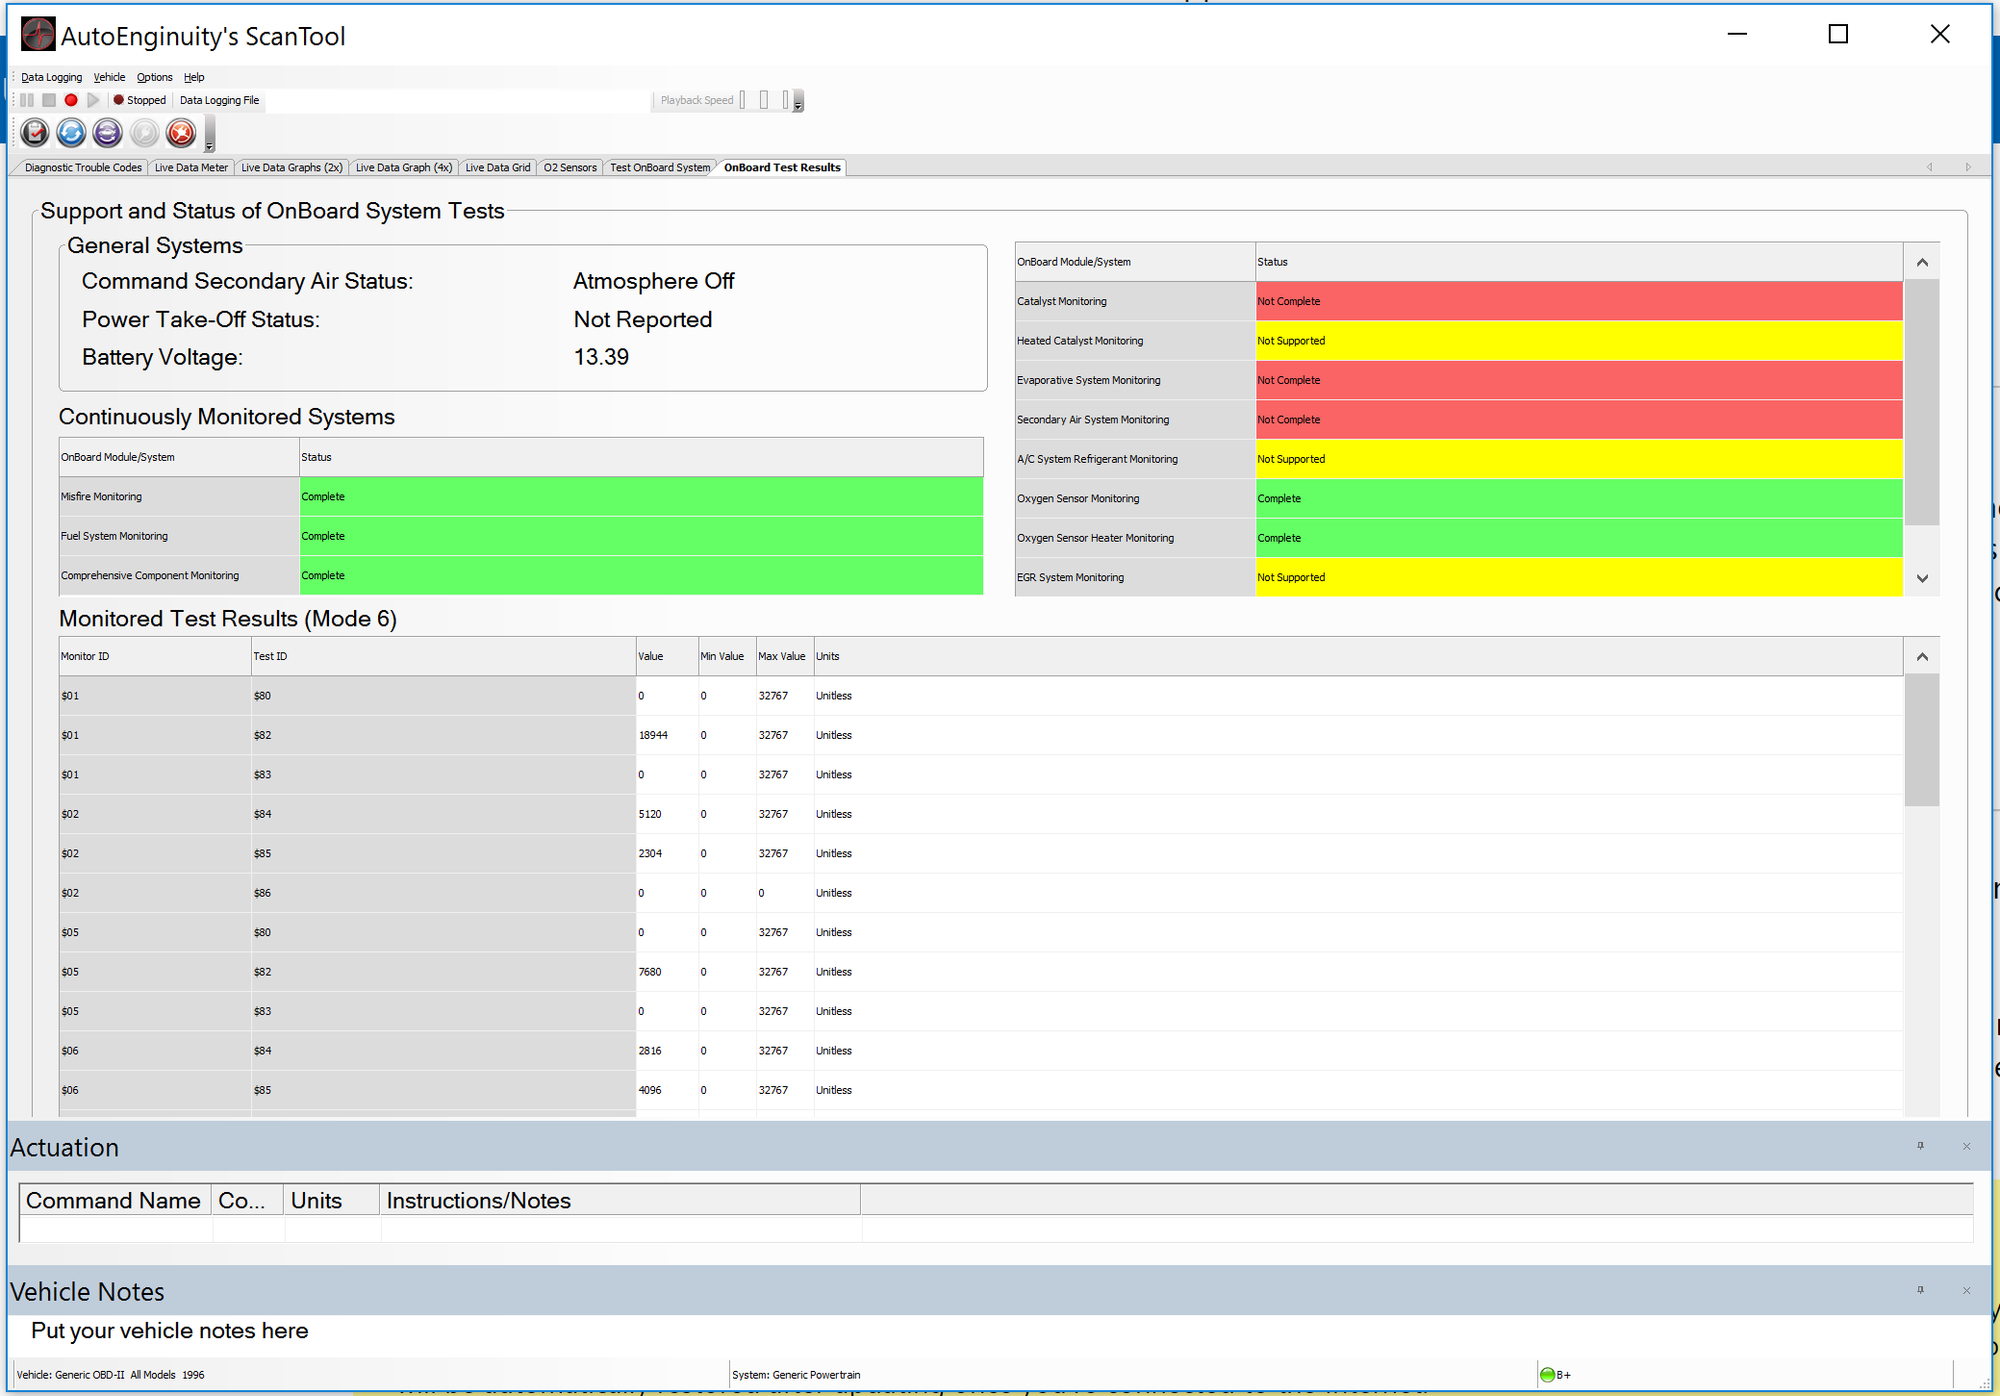Open the Vehicle menu
Screen dimensions: 2000x1396
tap(109, 77)
